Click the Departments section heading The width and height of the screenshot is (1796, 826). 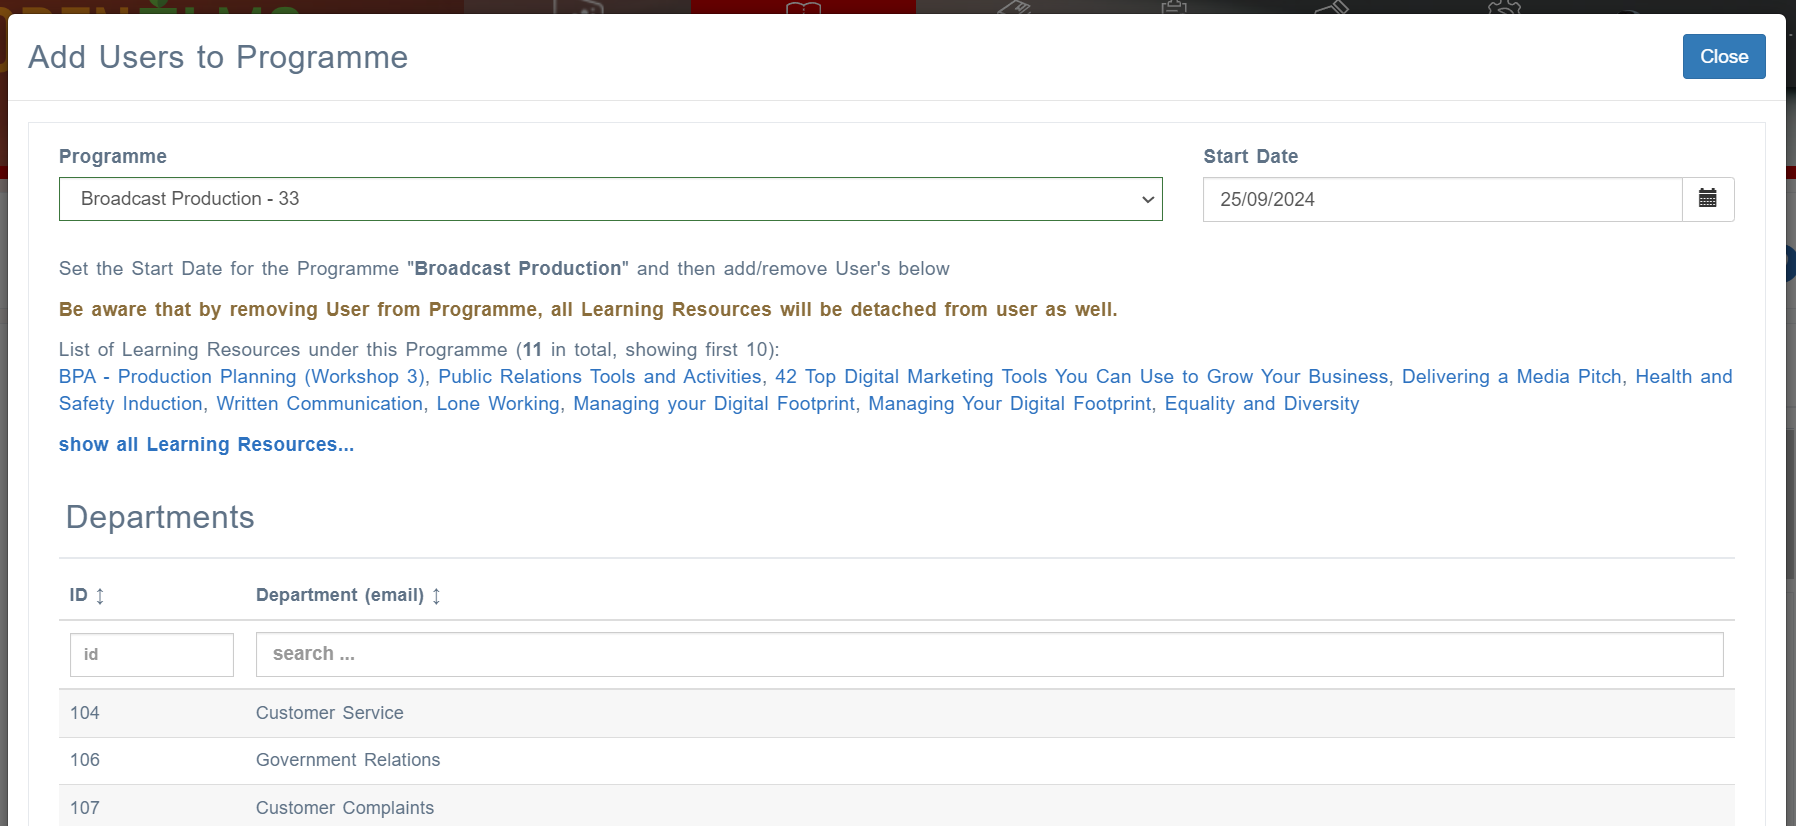(160, 517)
